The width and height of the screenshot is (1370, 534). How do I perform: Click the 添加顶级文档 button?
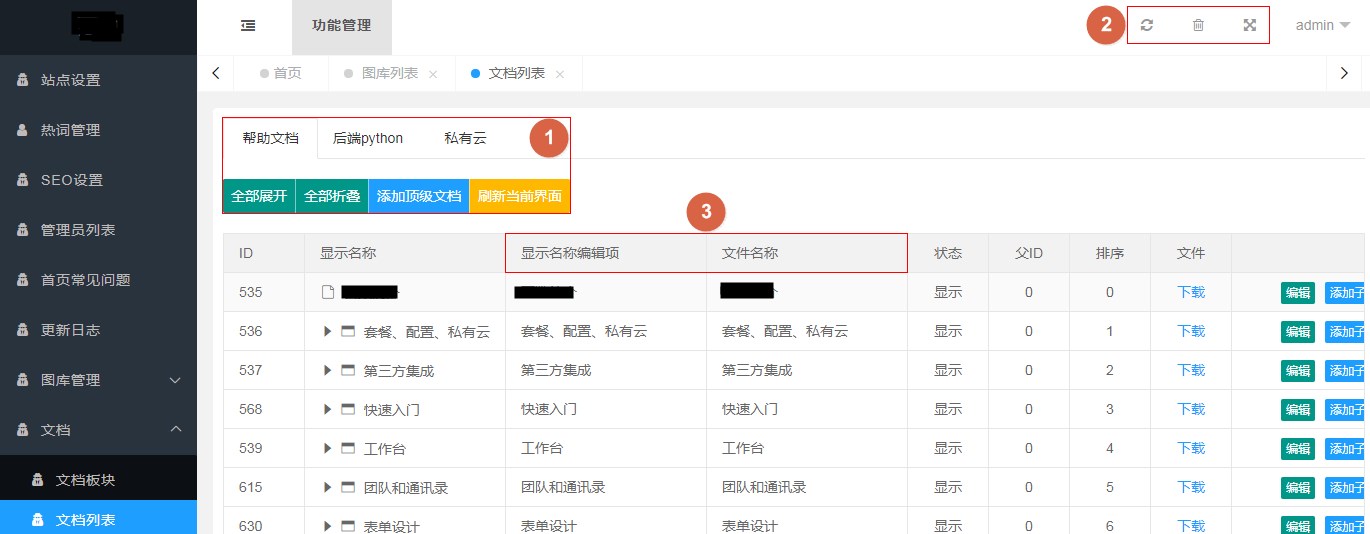[x=419, y=196]
